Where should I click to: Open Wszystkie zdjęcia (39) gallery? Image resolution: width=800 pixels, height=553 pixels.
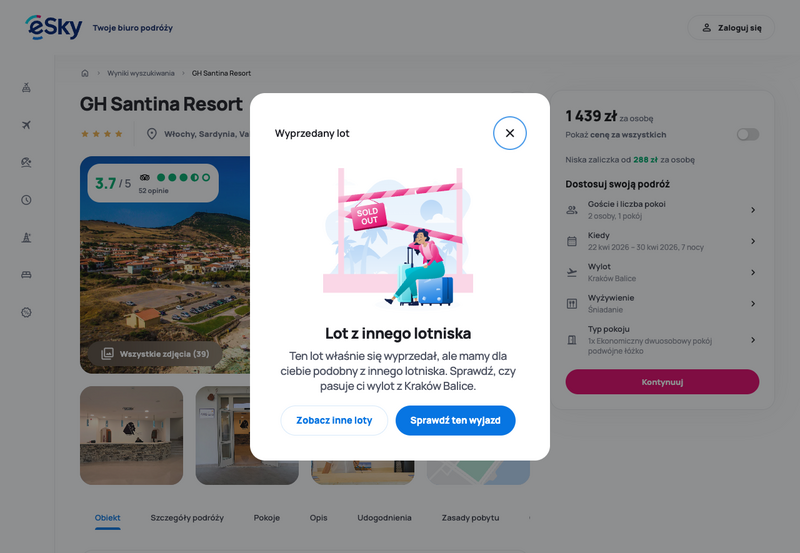point(155,354)
